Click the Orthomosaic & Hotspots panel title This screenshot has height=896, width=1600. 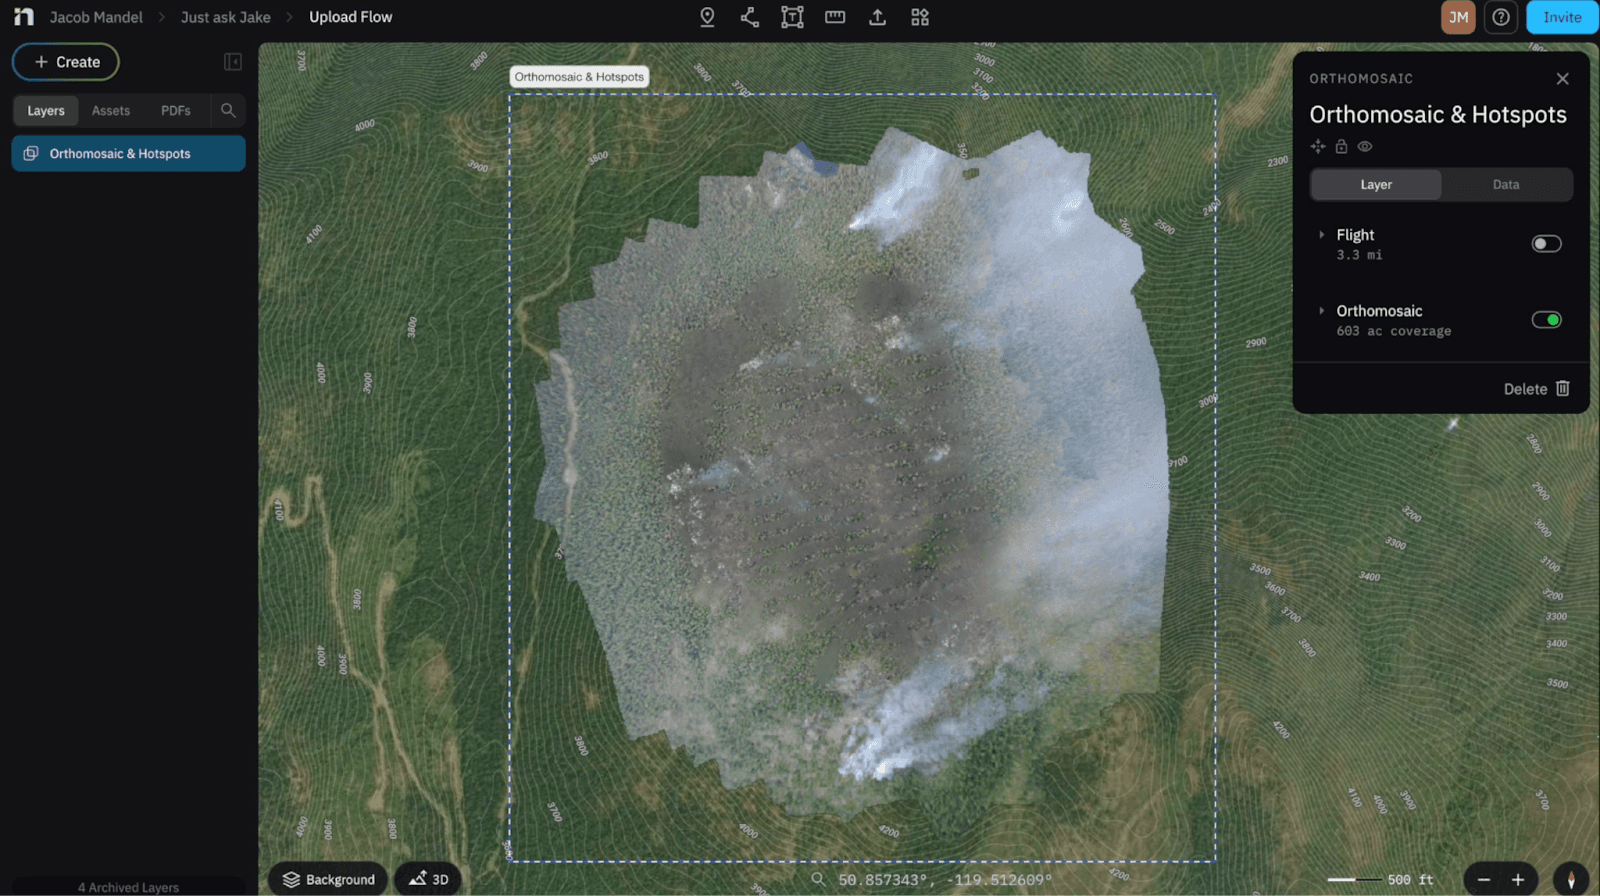click(1438, 115)
